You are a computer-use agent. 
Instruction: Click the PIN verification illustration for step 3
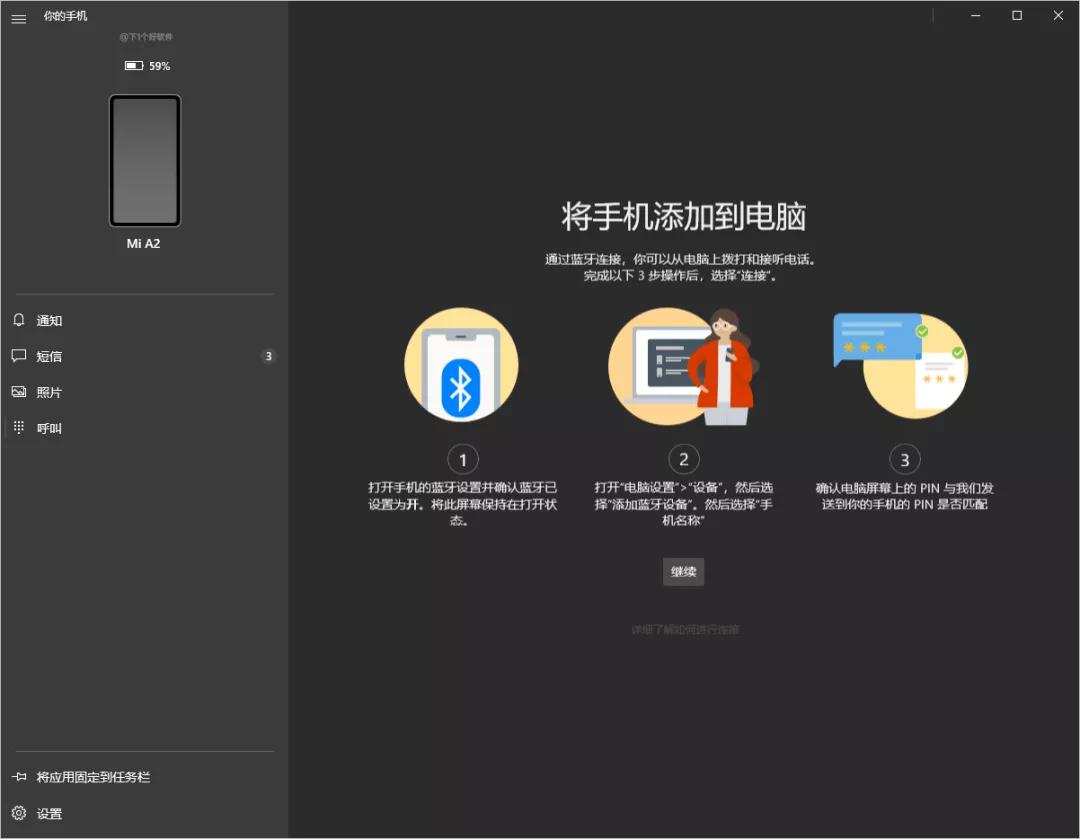coord(901,365)
